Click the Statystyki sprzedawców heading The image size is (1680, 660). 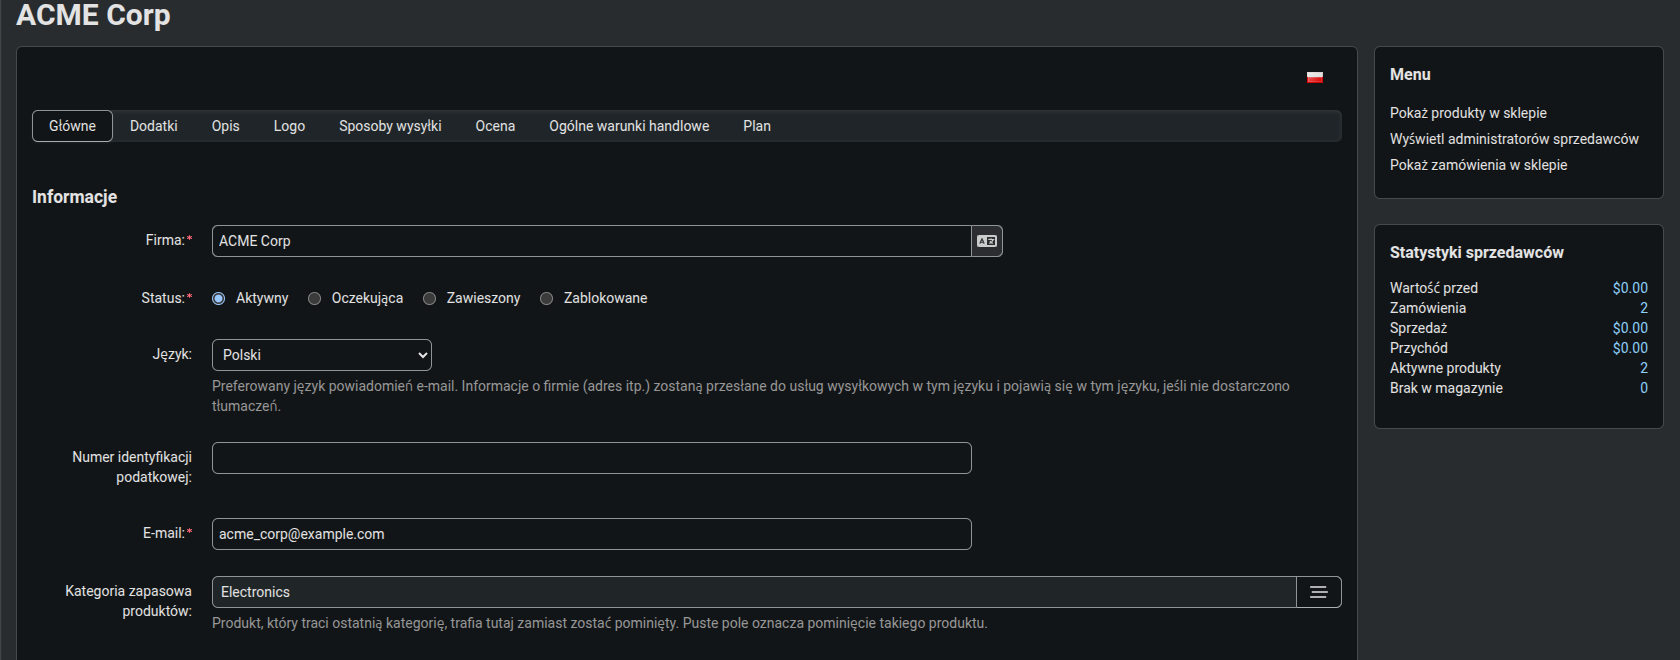1476,253
